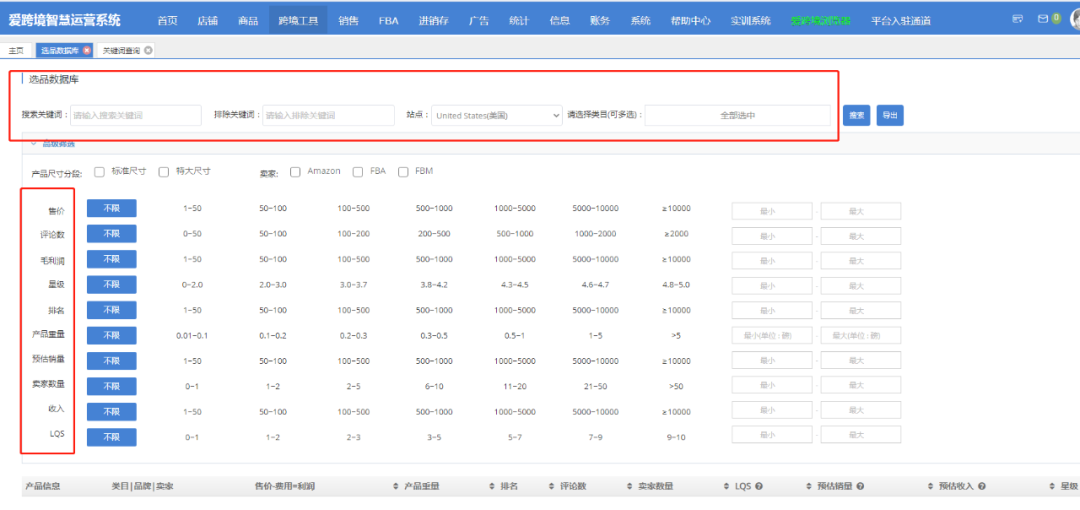This screenshot has width=1080, height=510.
Task: Select 不限 in the 毛利润 row
Action: point(112,259)
